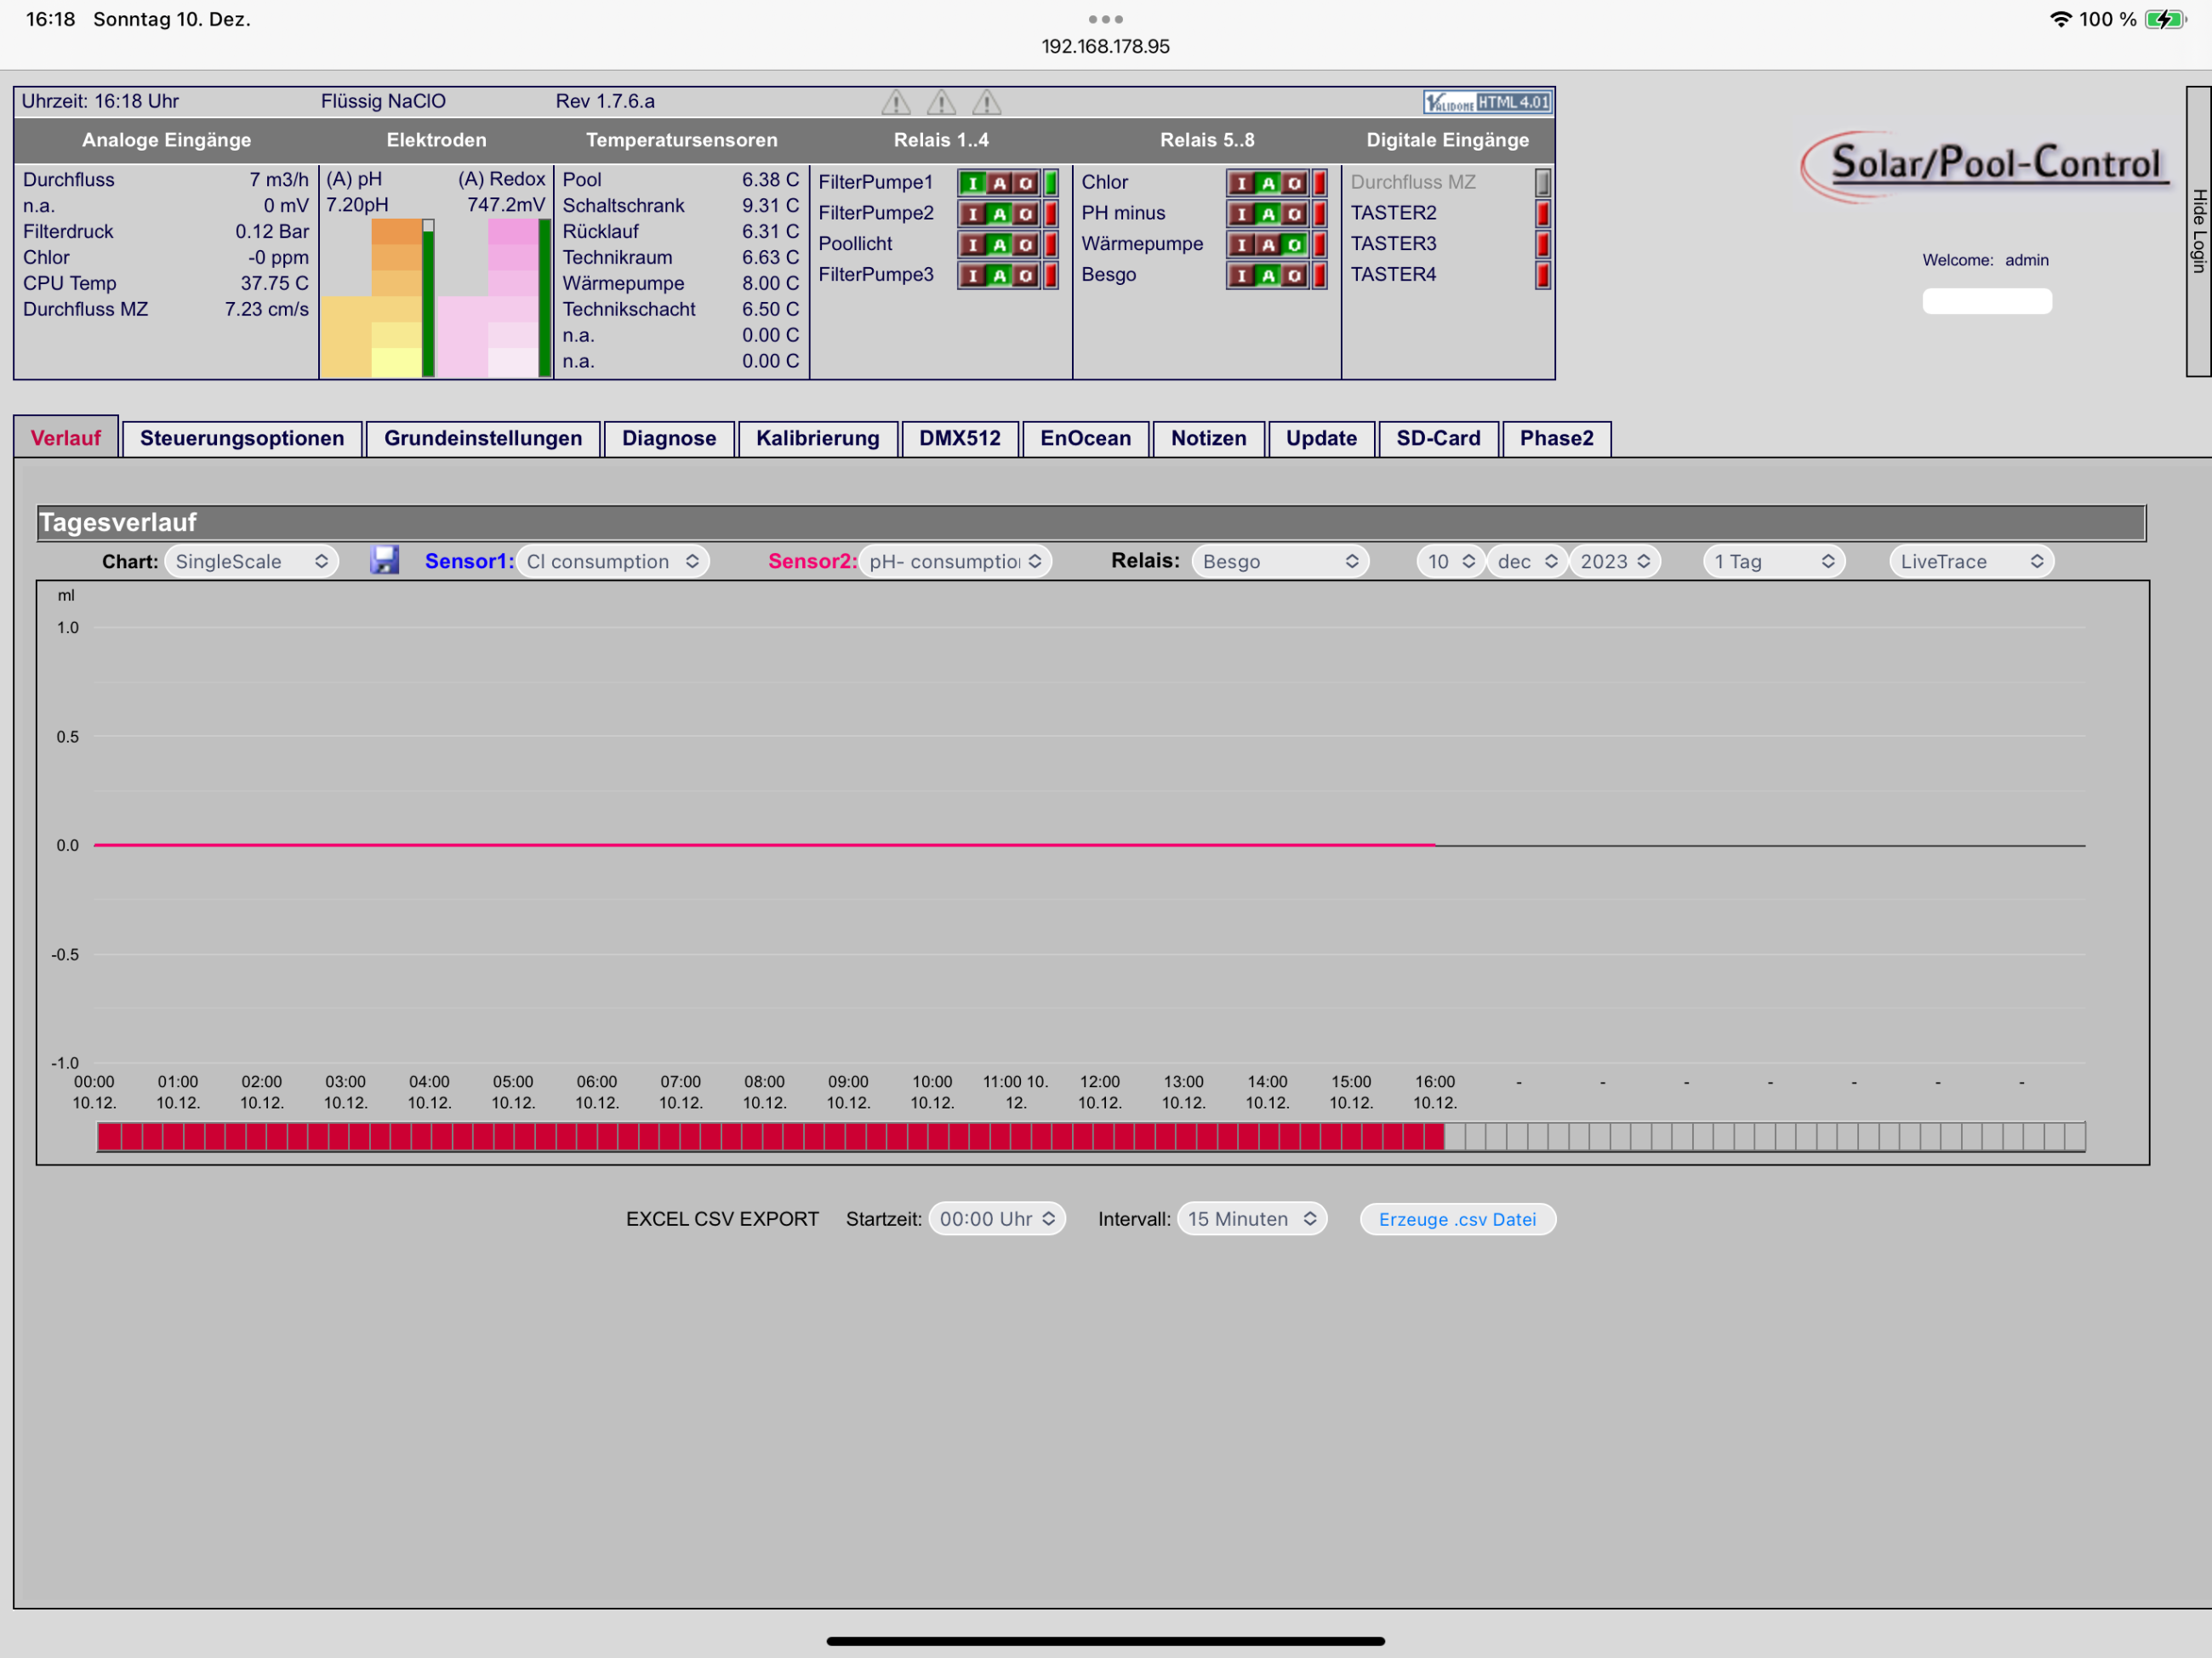This screenshot has height=1658, width=2212.
Task: Open the Chart SingleScale dropdown
Action: point(252,561)
